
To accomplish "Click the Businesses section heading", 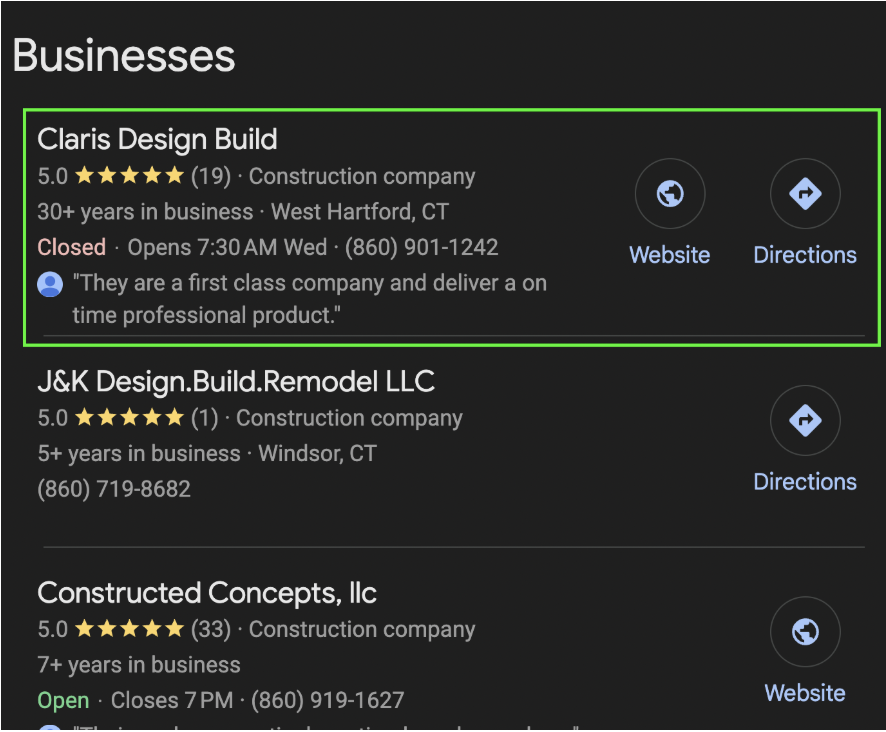I will pyautogui.click(x=123, y=55).
